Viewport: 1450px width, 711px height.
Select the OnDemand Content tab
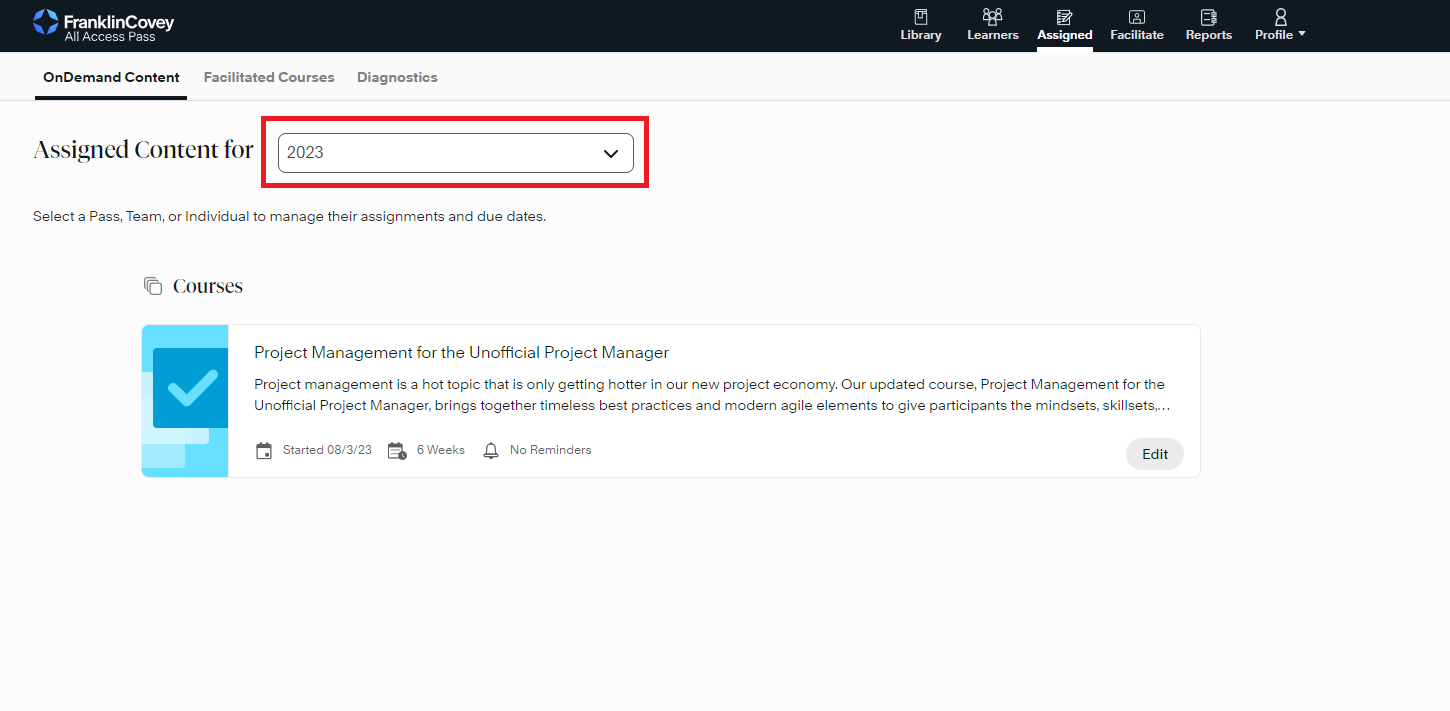pos(111,77)
